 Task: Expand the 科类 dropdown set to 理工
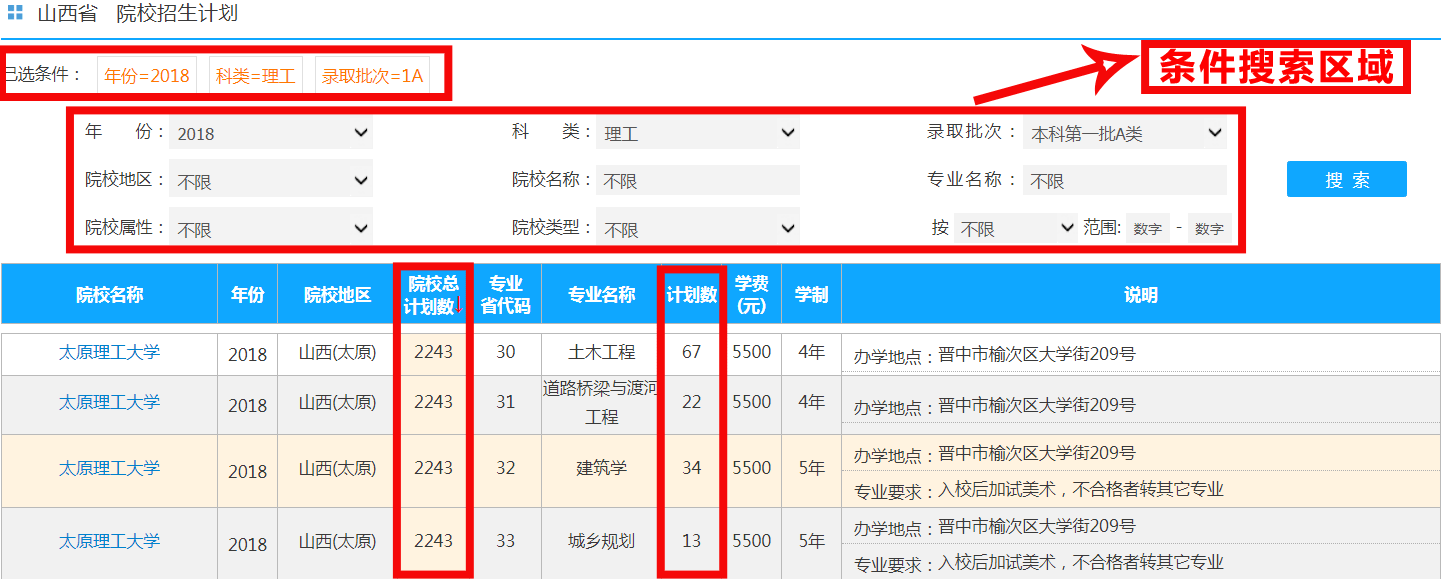click(697, 133)
